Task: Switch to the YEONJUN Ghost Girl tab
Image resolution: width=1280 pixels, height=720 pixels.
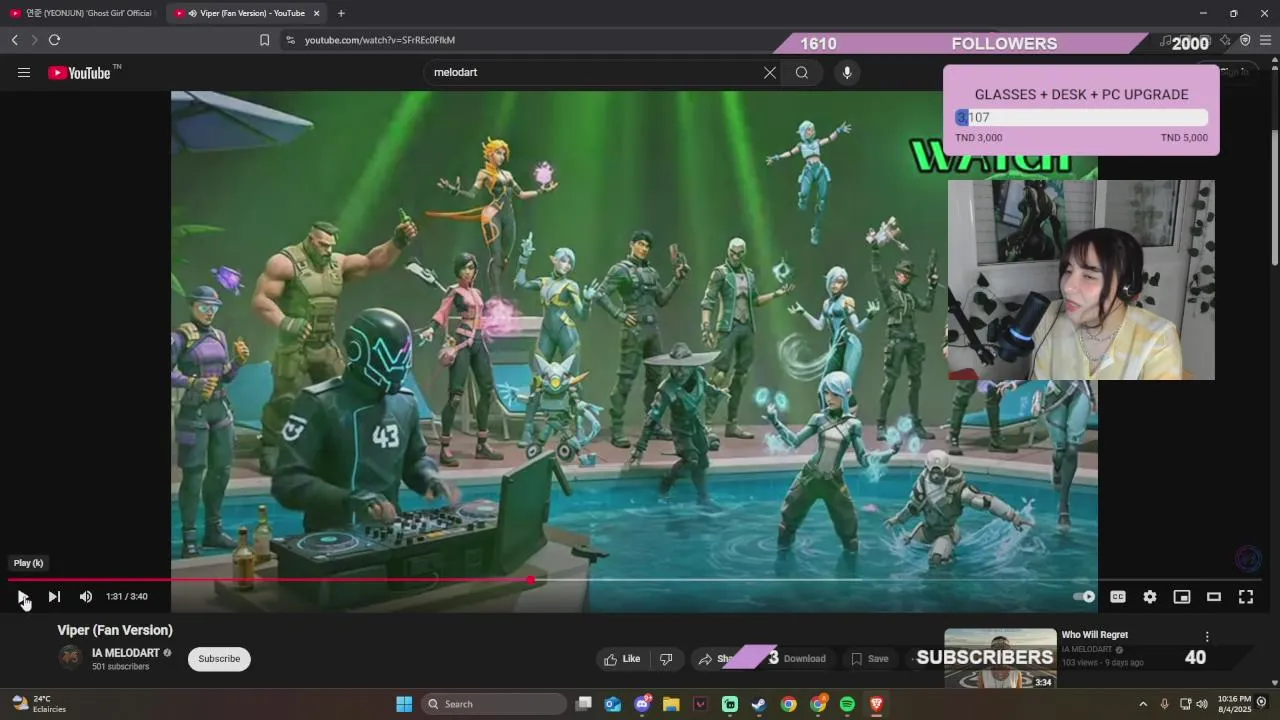Action: [x=82, y=13]
